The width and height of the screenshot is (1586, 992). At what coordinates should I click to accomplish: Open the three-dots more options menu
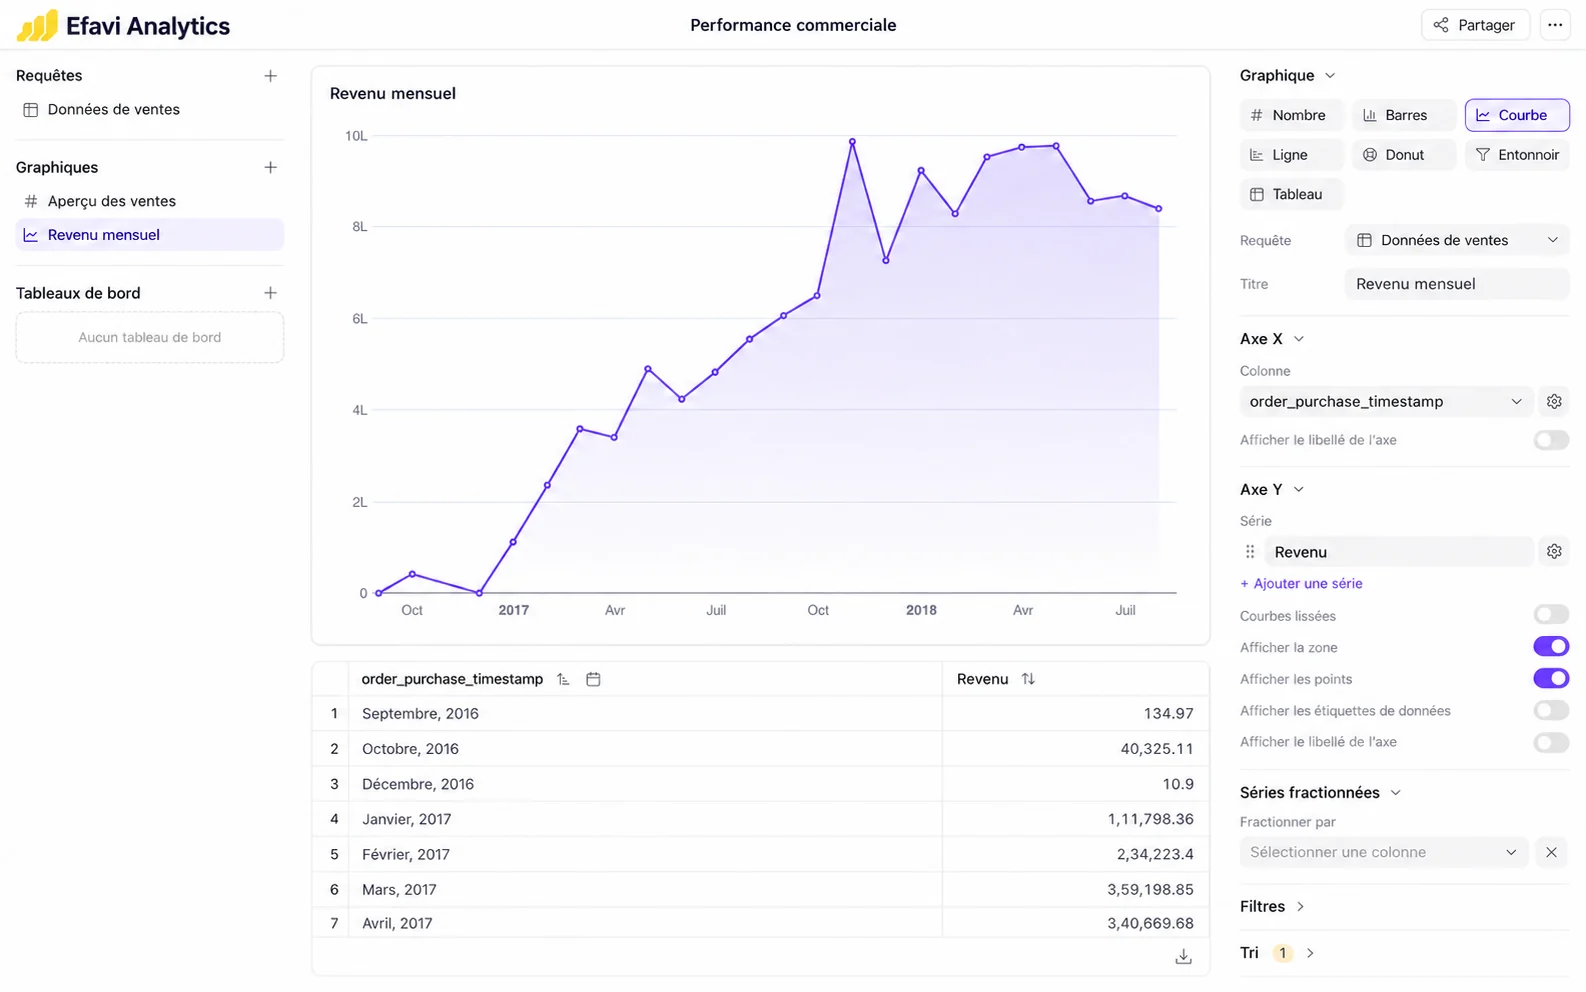pyautogui.click(x=1554, y=25)
